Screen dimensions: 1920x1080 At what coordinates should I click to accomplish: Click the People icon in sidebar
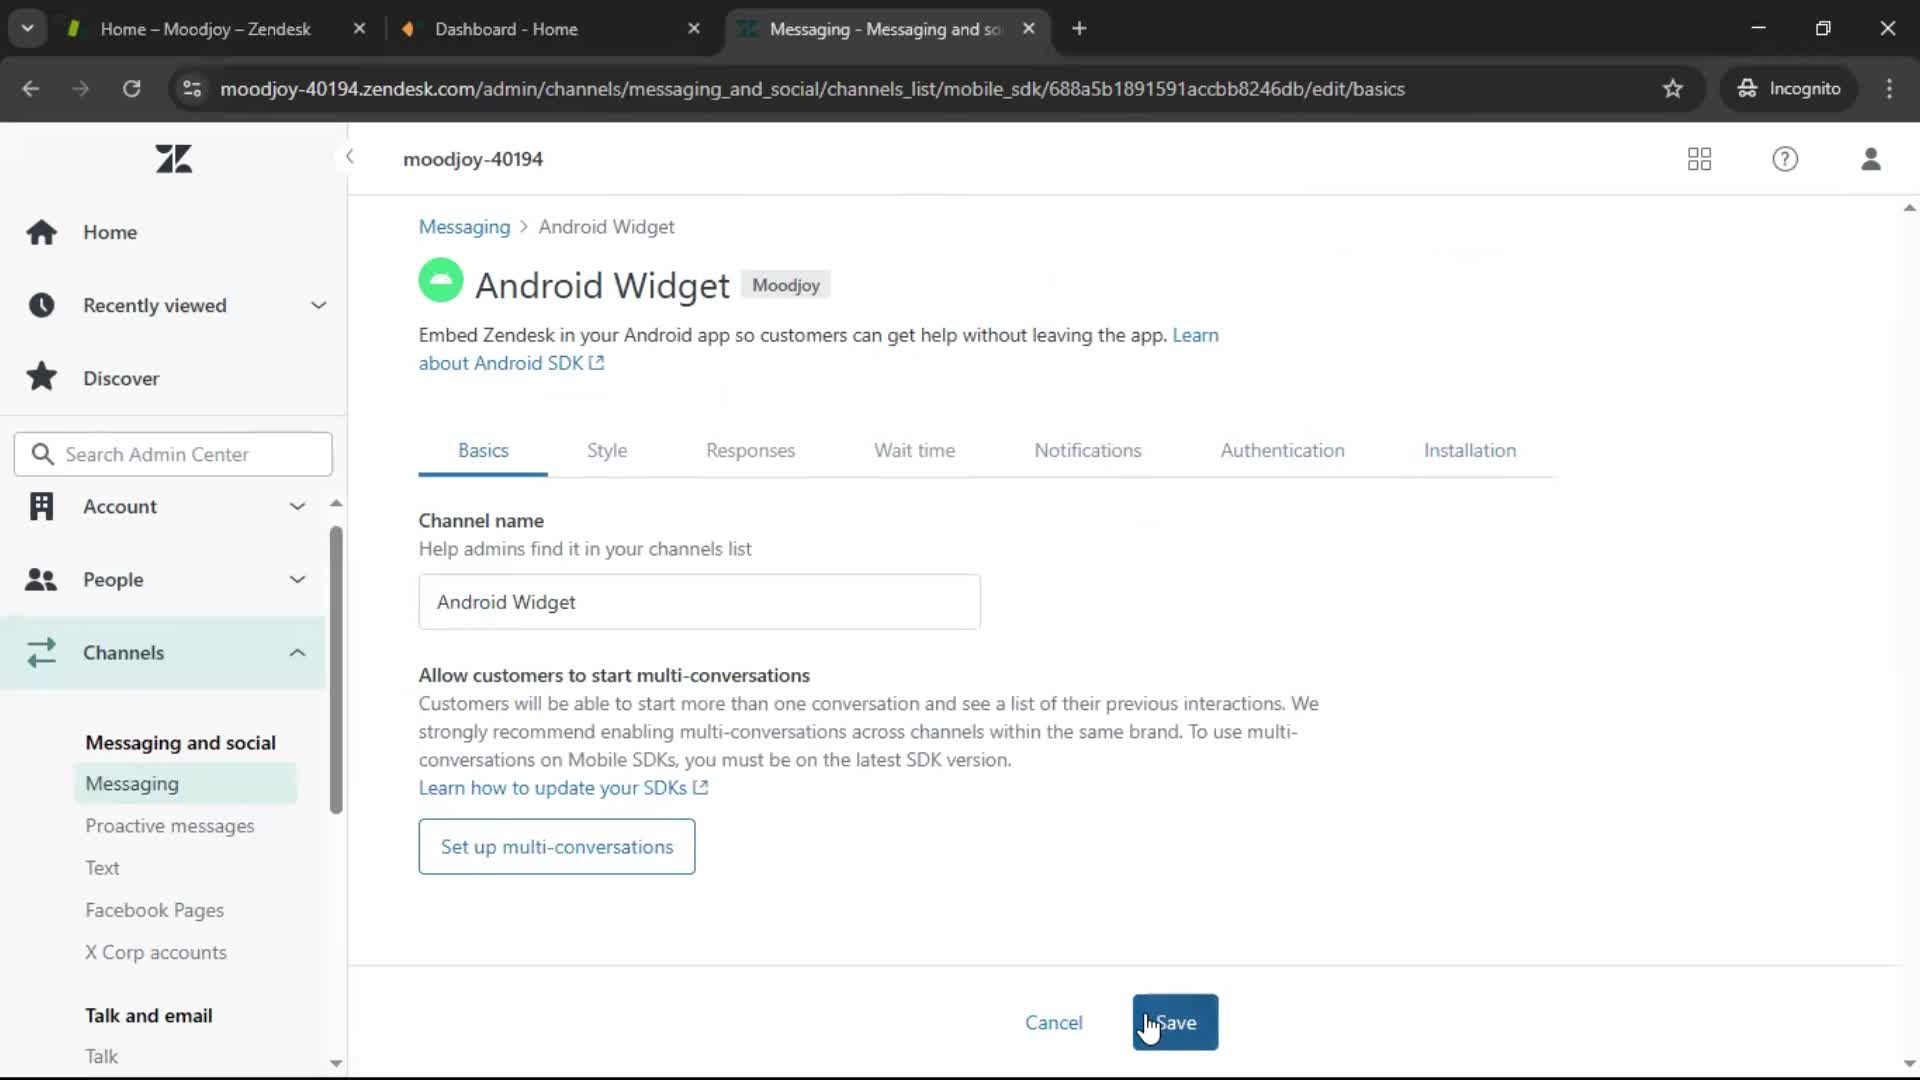(41, 580)
